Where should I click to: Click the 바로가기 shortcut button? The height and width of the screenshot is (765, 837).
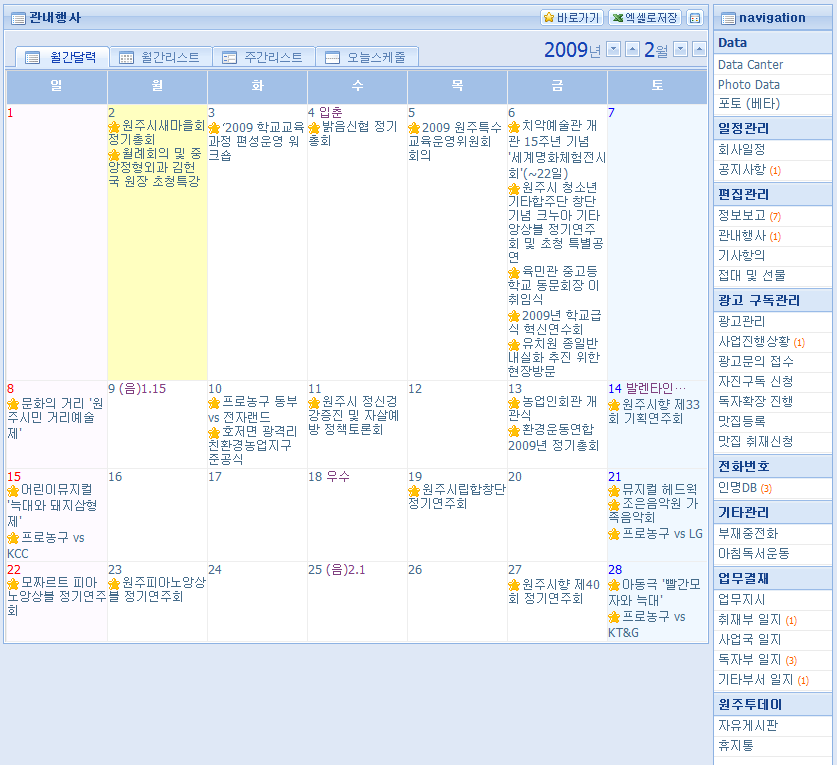(x=572, y=18)
